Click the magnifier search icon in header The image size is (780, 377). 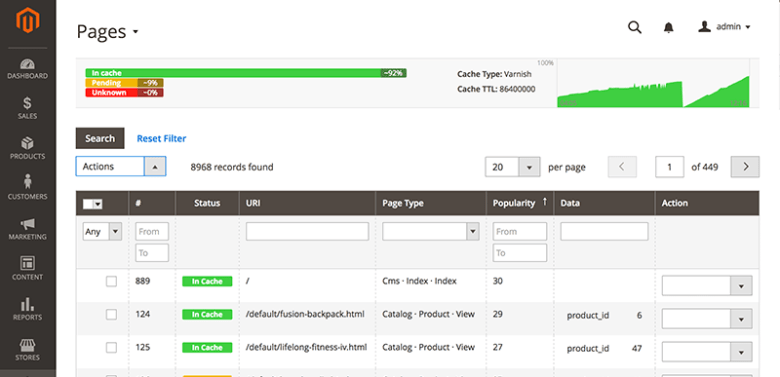click(x=634, y=27)
